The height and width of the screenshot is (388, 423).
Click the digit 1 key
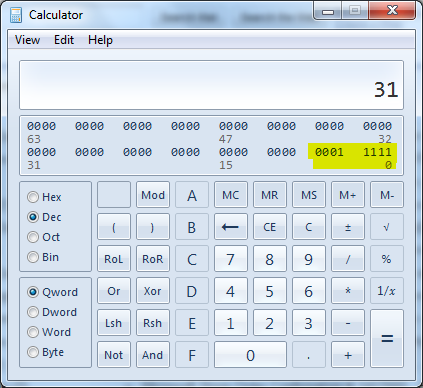[x=231, y=323]
